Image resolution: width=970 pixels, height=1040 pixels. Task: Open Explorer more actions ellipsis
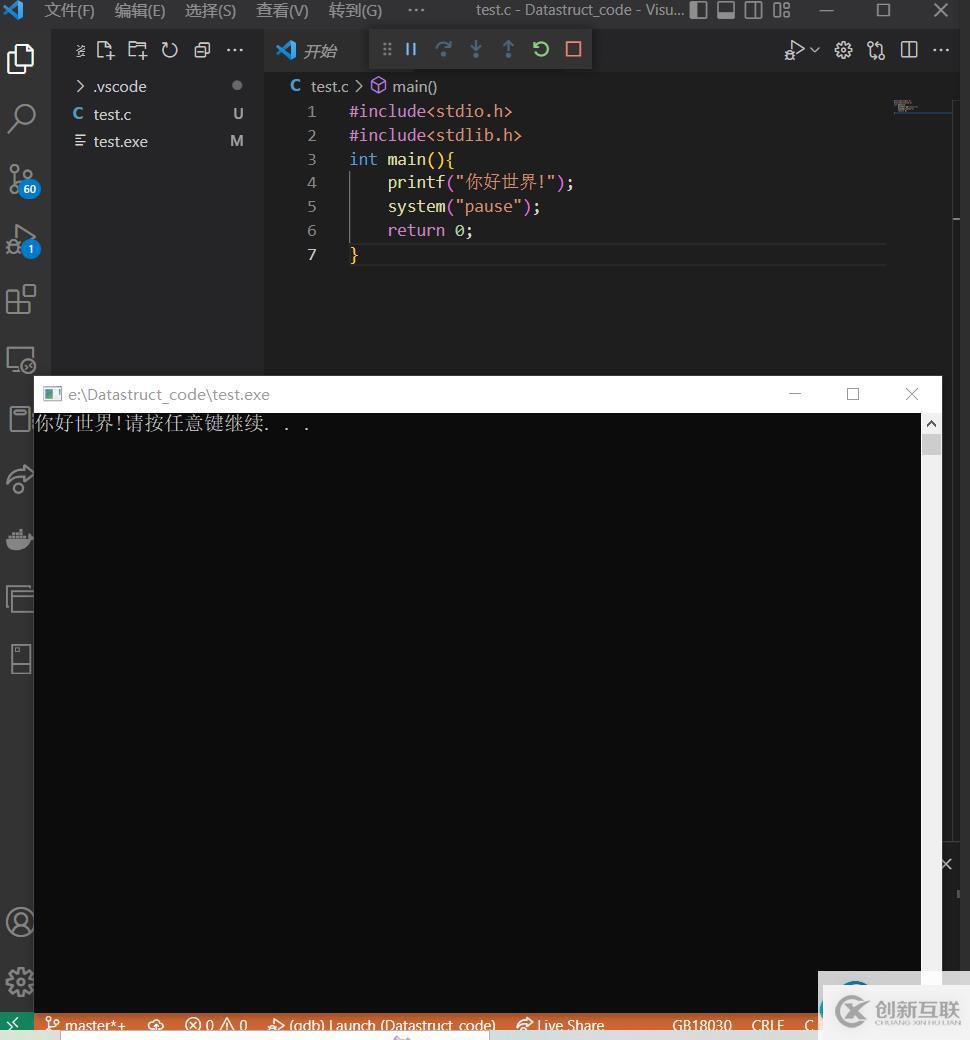click(234, 50)
